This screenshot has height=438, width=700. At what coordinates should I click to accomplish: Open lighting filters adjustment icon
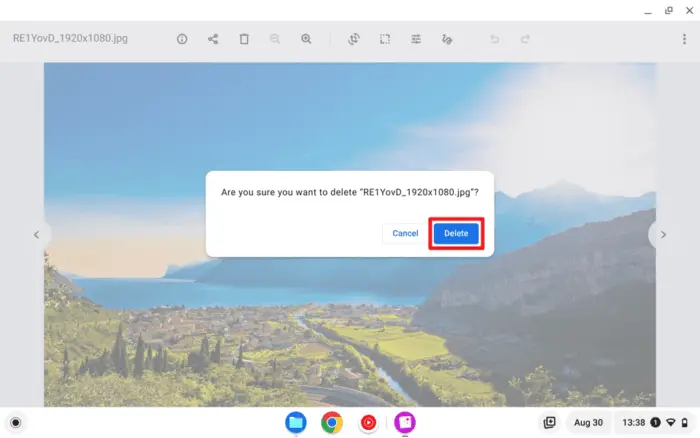(416, 39)
